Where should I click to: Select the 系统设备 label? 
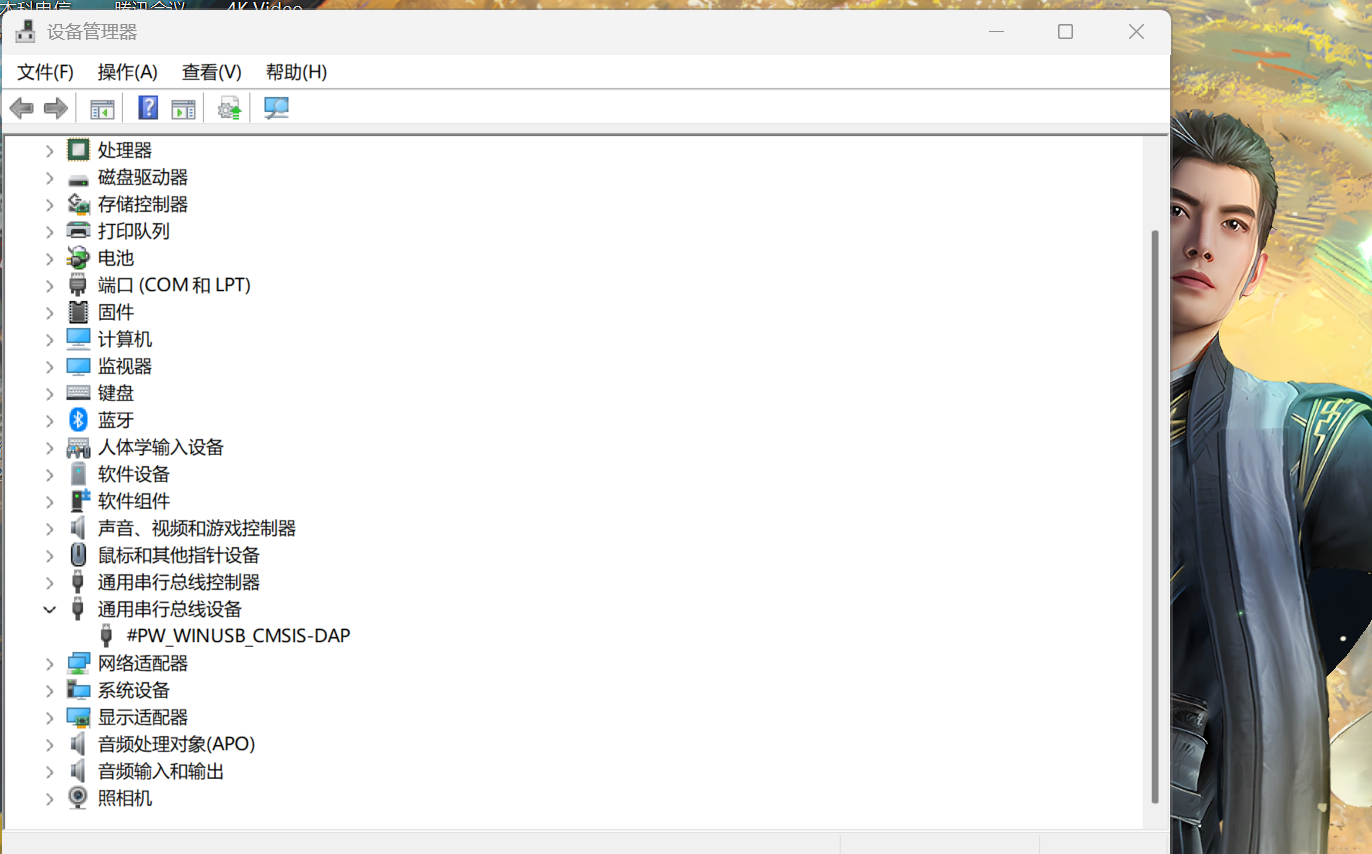134,690
